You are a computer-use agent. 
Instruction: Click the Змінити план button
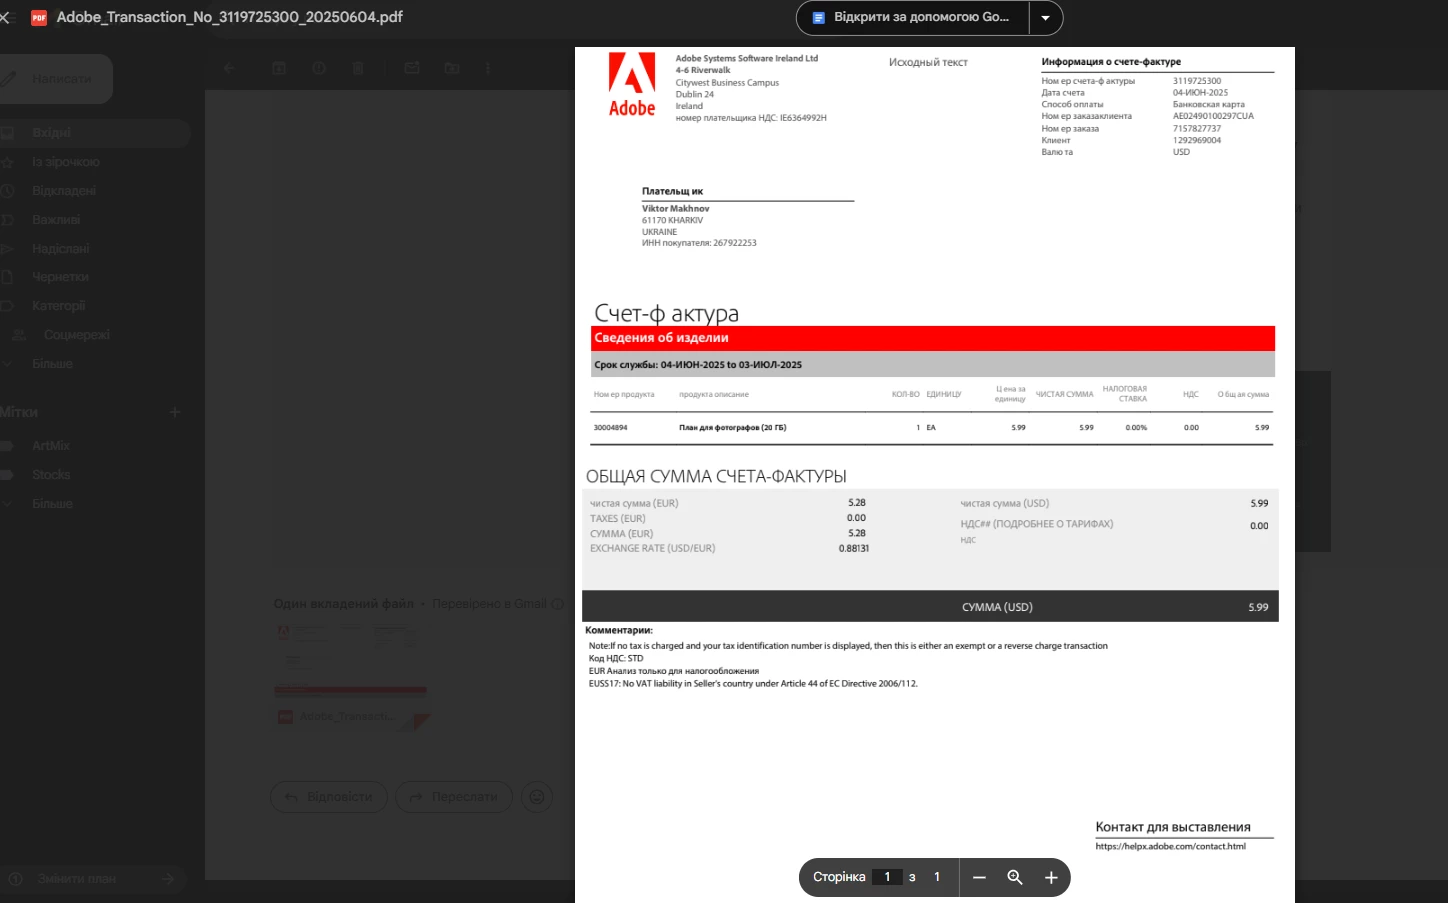(92, 879)
